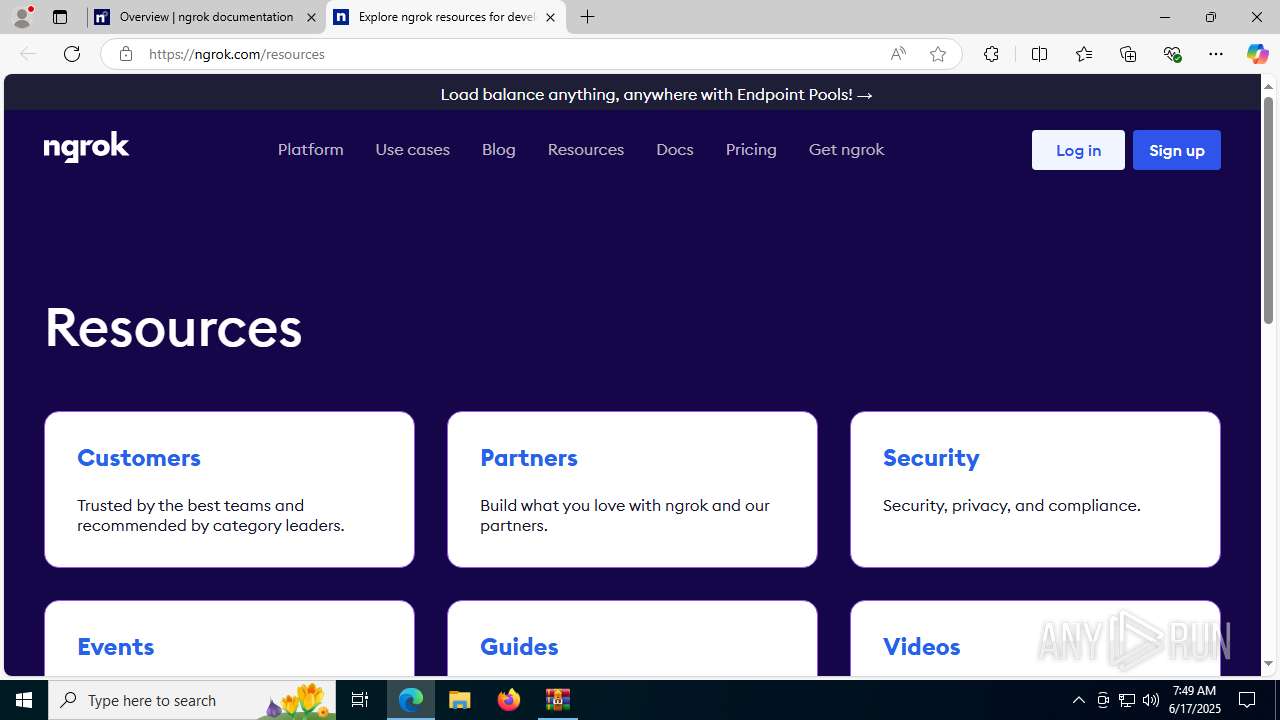Close the ngrok documentation tab
1280x720 pixels.
tap(311, 17)
